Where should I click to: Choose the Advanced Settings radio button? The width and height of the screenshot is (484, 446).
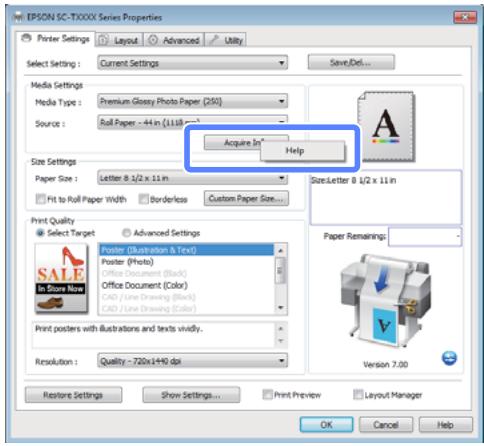click(x=126, y=233)
